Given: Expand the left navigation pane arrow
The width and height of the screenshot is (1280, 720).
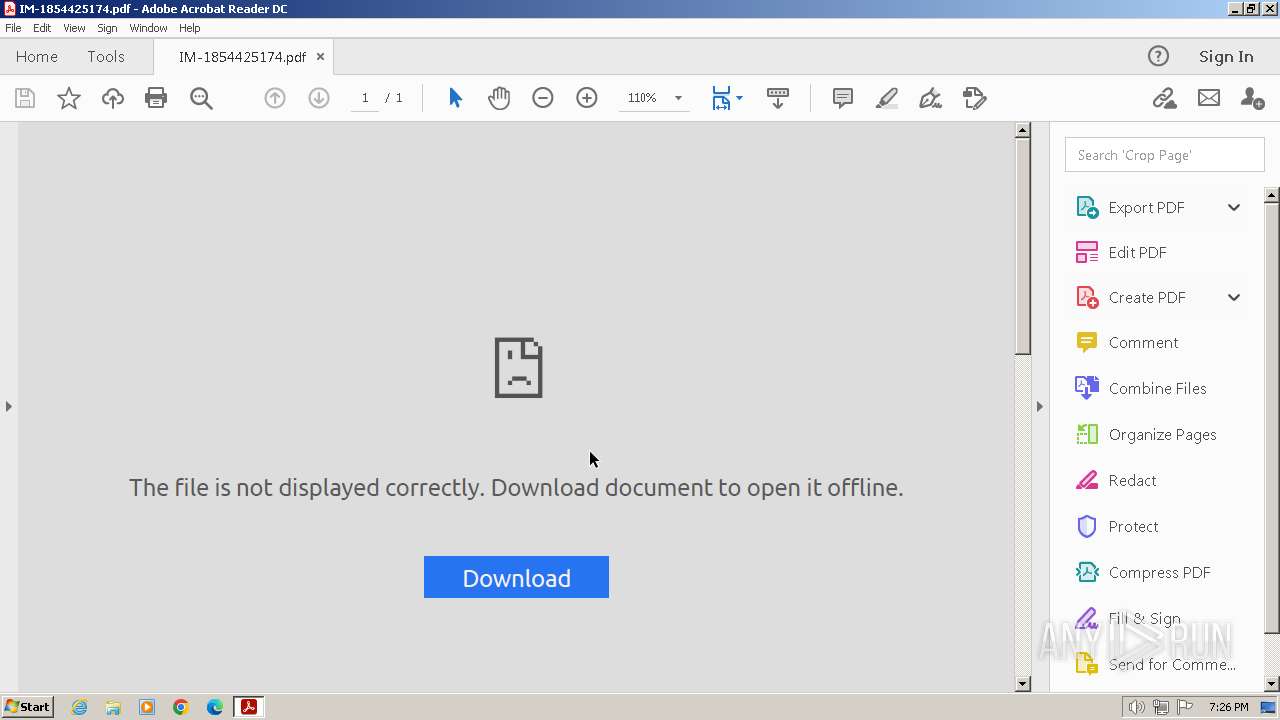Looking at the screenshot, I should (x=9, y=406).
